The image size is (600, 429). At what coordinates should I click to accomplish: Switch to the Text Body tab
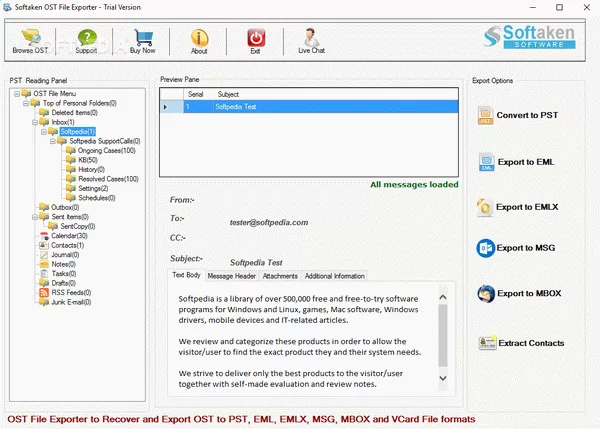(186, 275)
